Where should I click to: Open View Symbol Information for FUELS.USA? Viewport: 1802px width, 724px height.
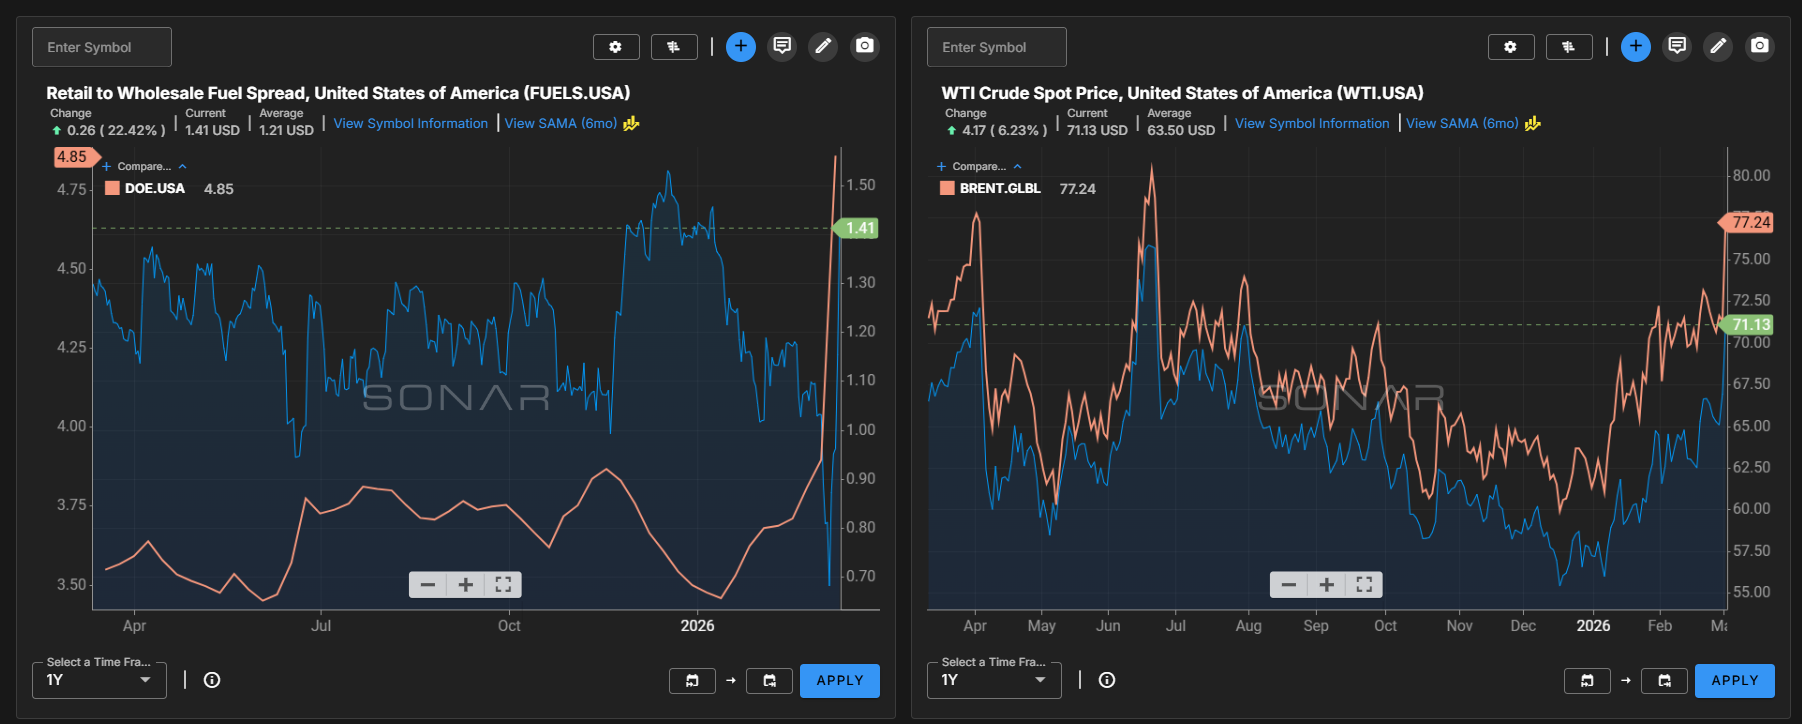pyautogui.click(x=411, y=123)
